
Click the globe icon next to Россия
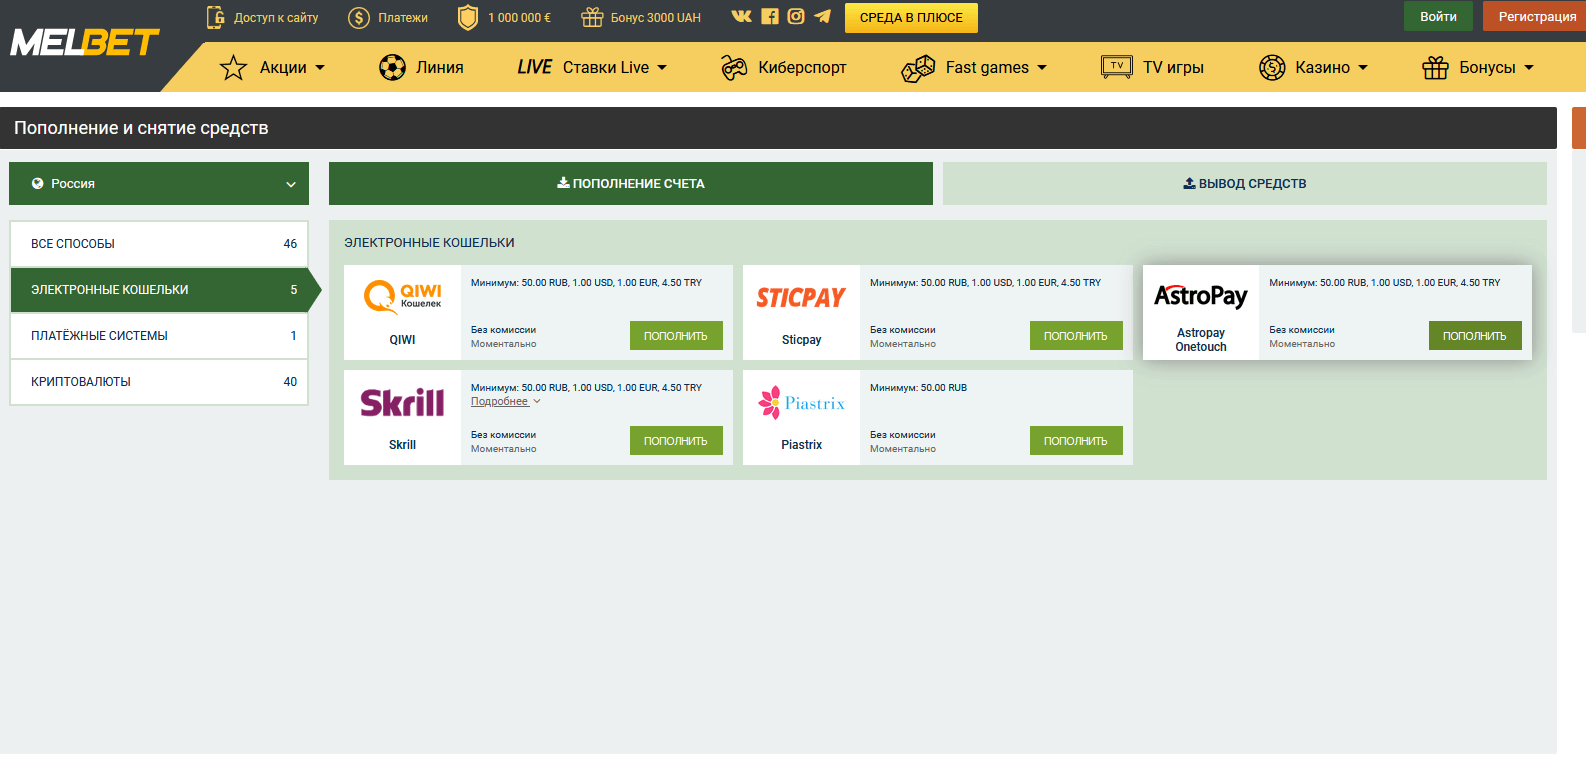[x=37, y=184]
